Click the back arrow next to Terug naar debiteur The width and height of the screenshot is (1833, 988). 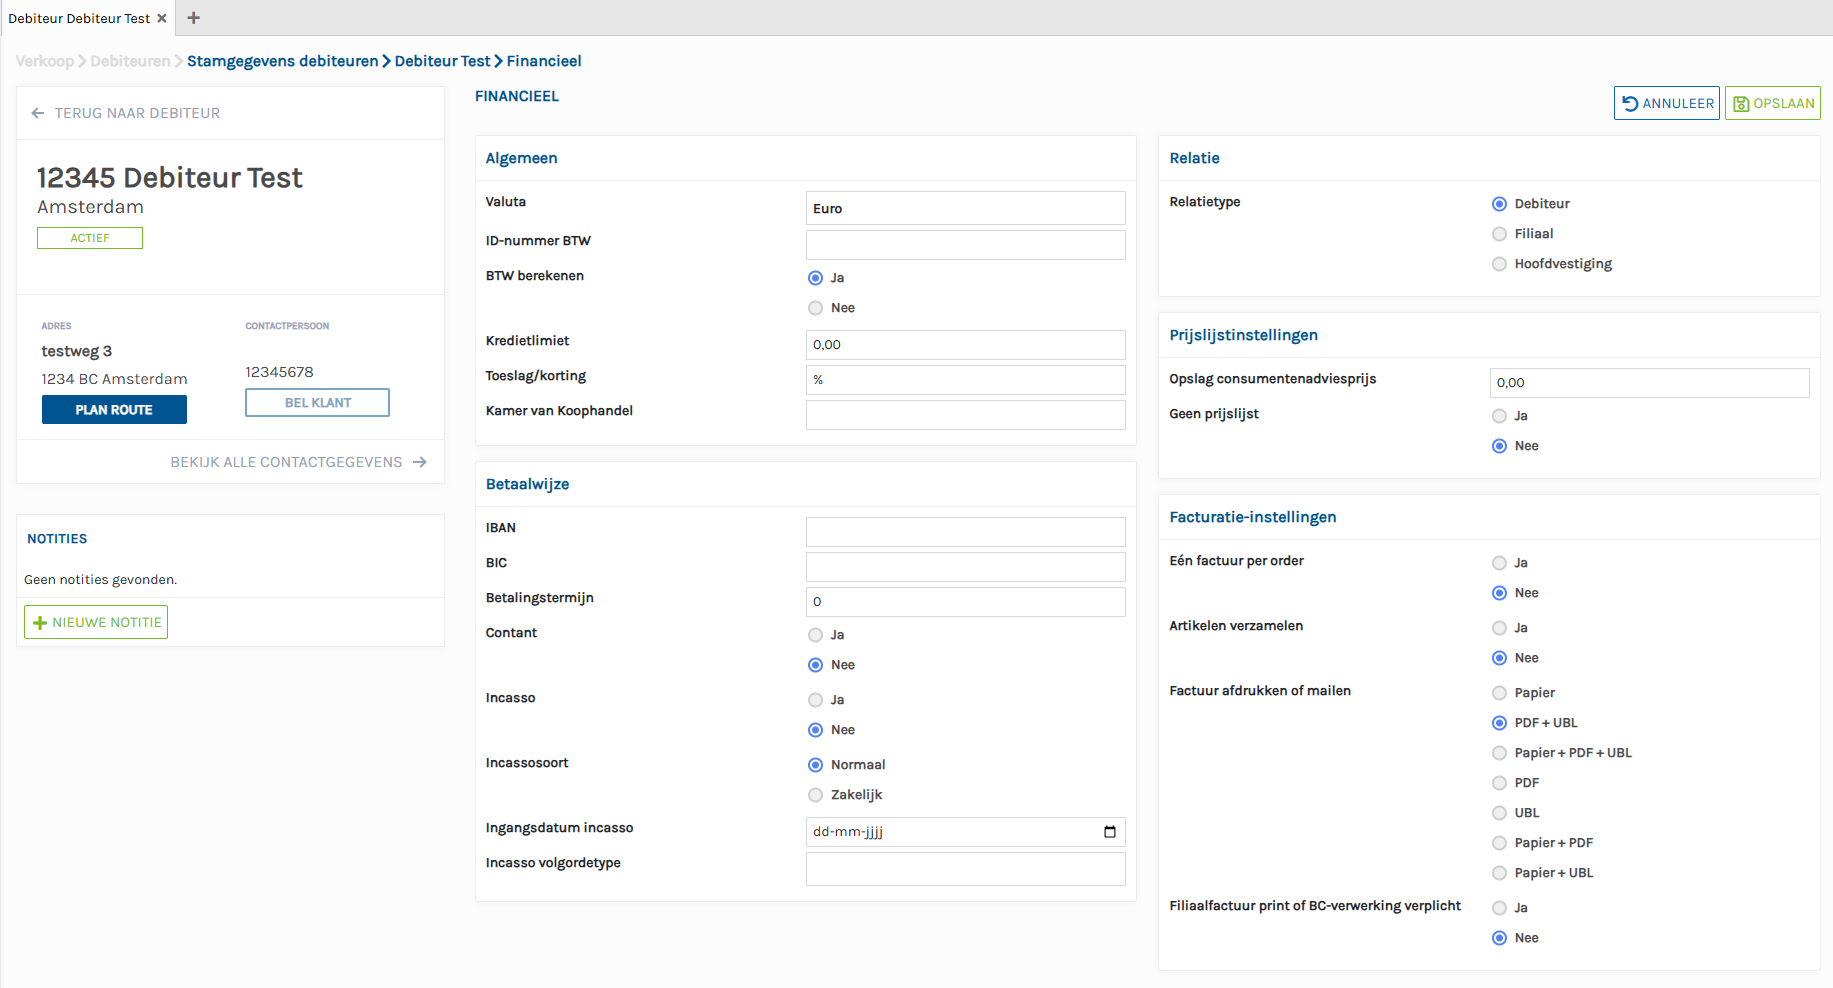point(38,113)
